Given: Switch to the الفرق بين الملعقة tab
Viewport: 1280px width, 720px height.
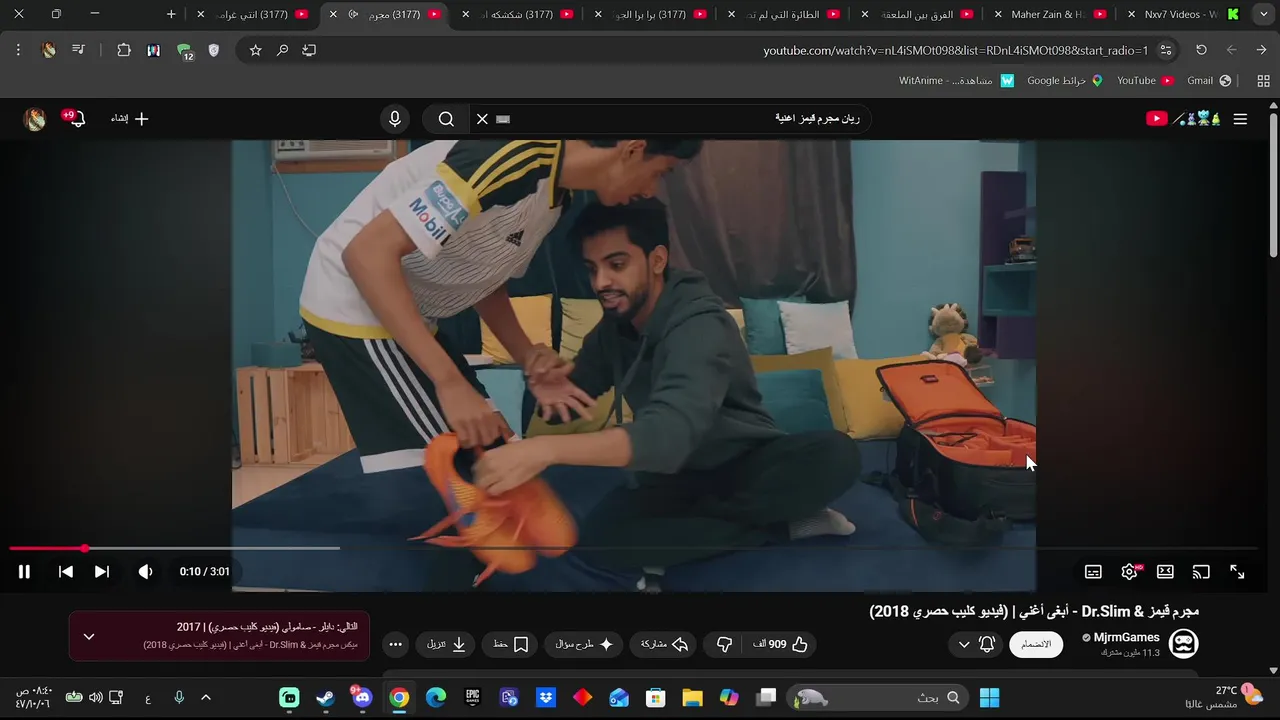Looking at the screenshot, I should coord(918,15).
